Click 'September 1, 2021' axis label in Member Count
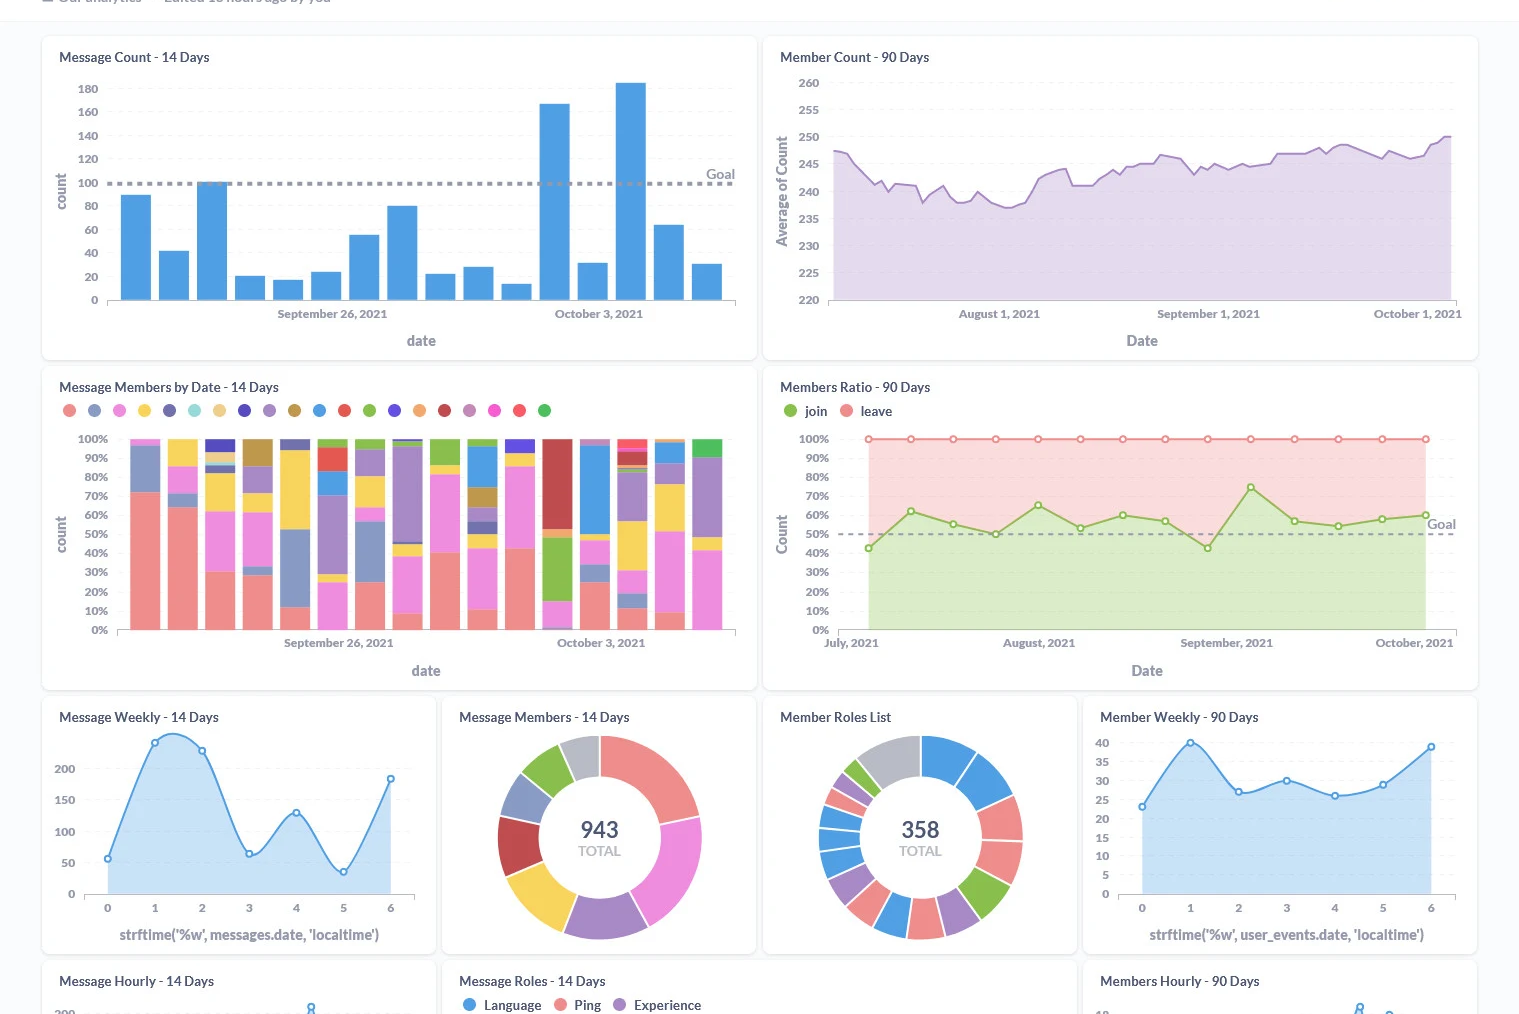 tap(1208, 314)
